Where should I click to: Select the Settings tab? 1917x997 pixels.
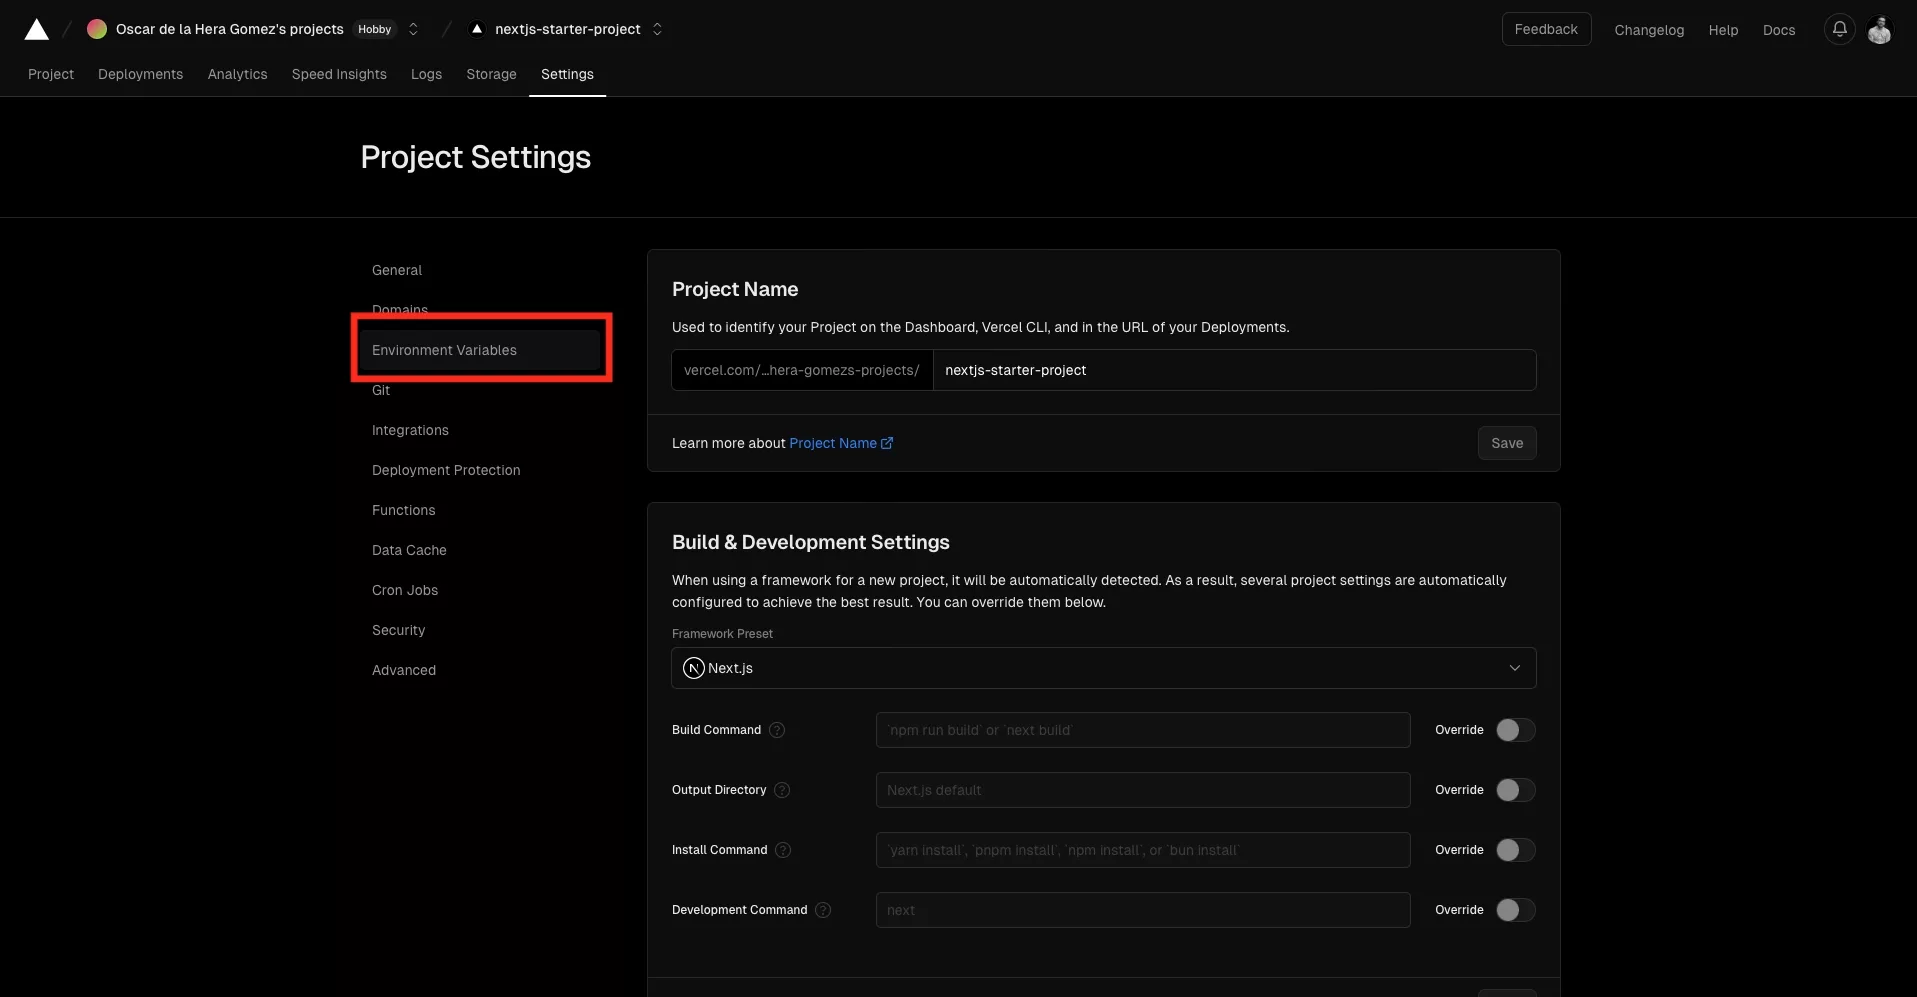click(567, 74)
